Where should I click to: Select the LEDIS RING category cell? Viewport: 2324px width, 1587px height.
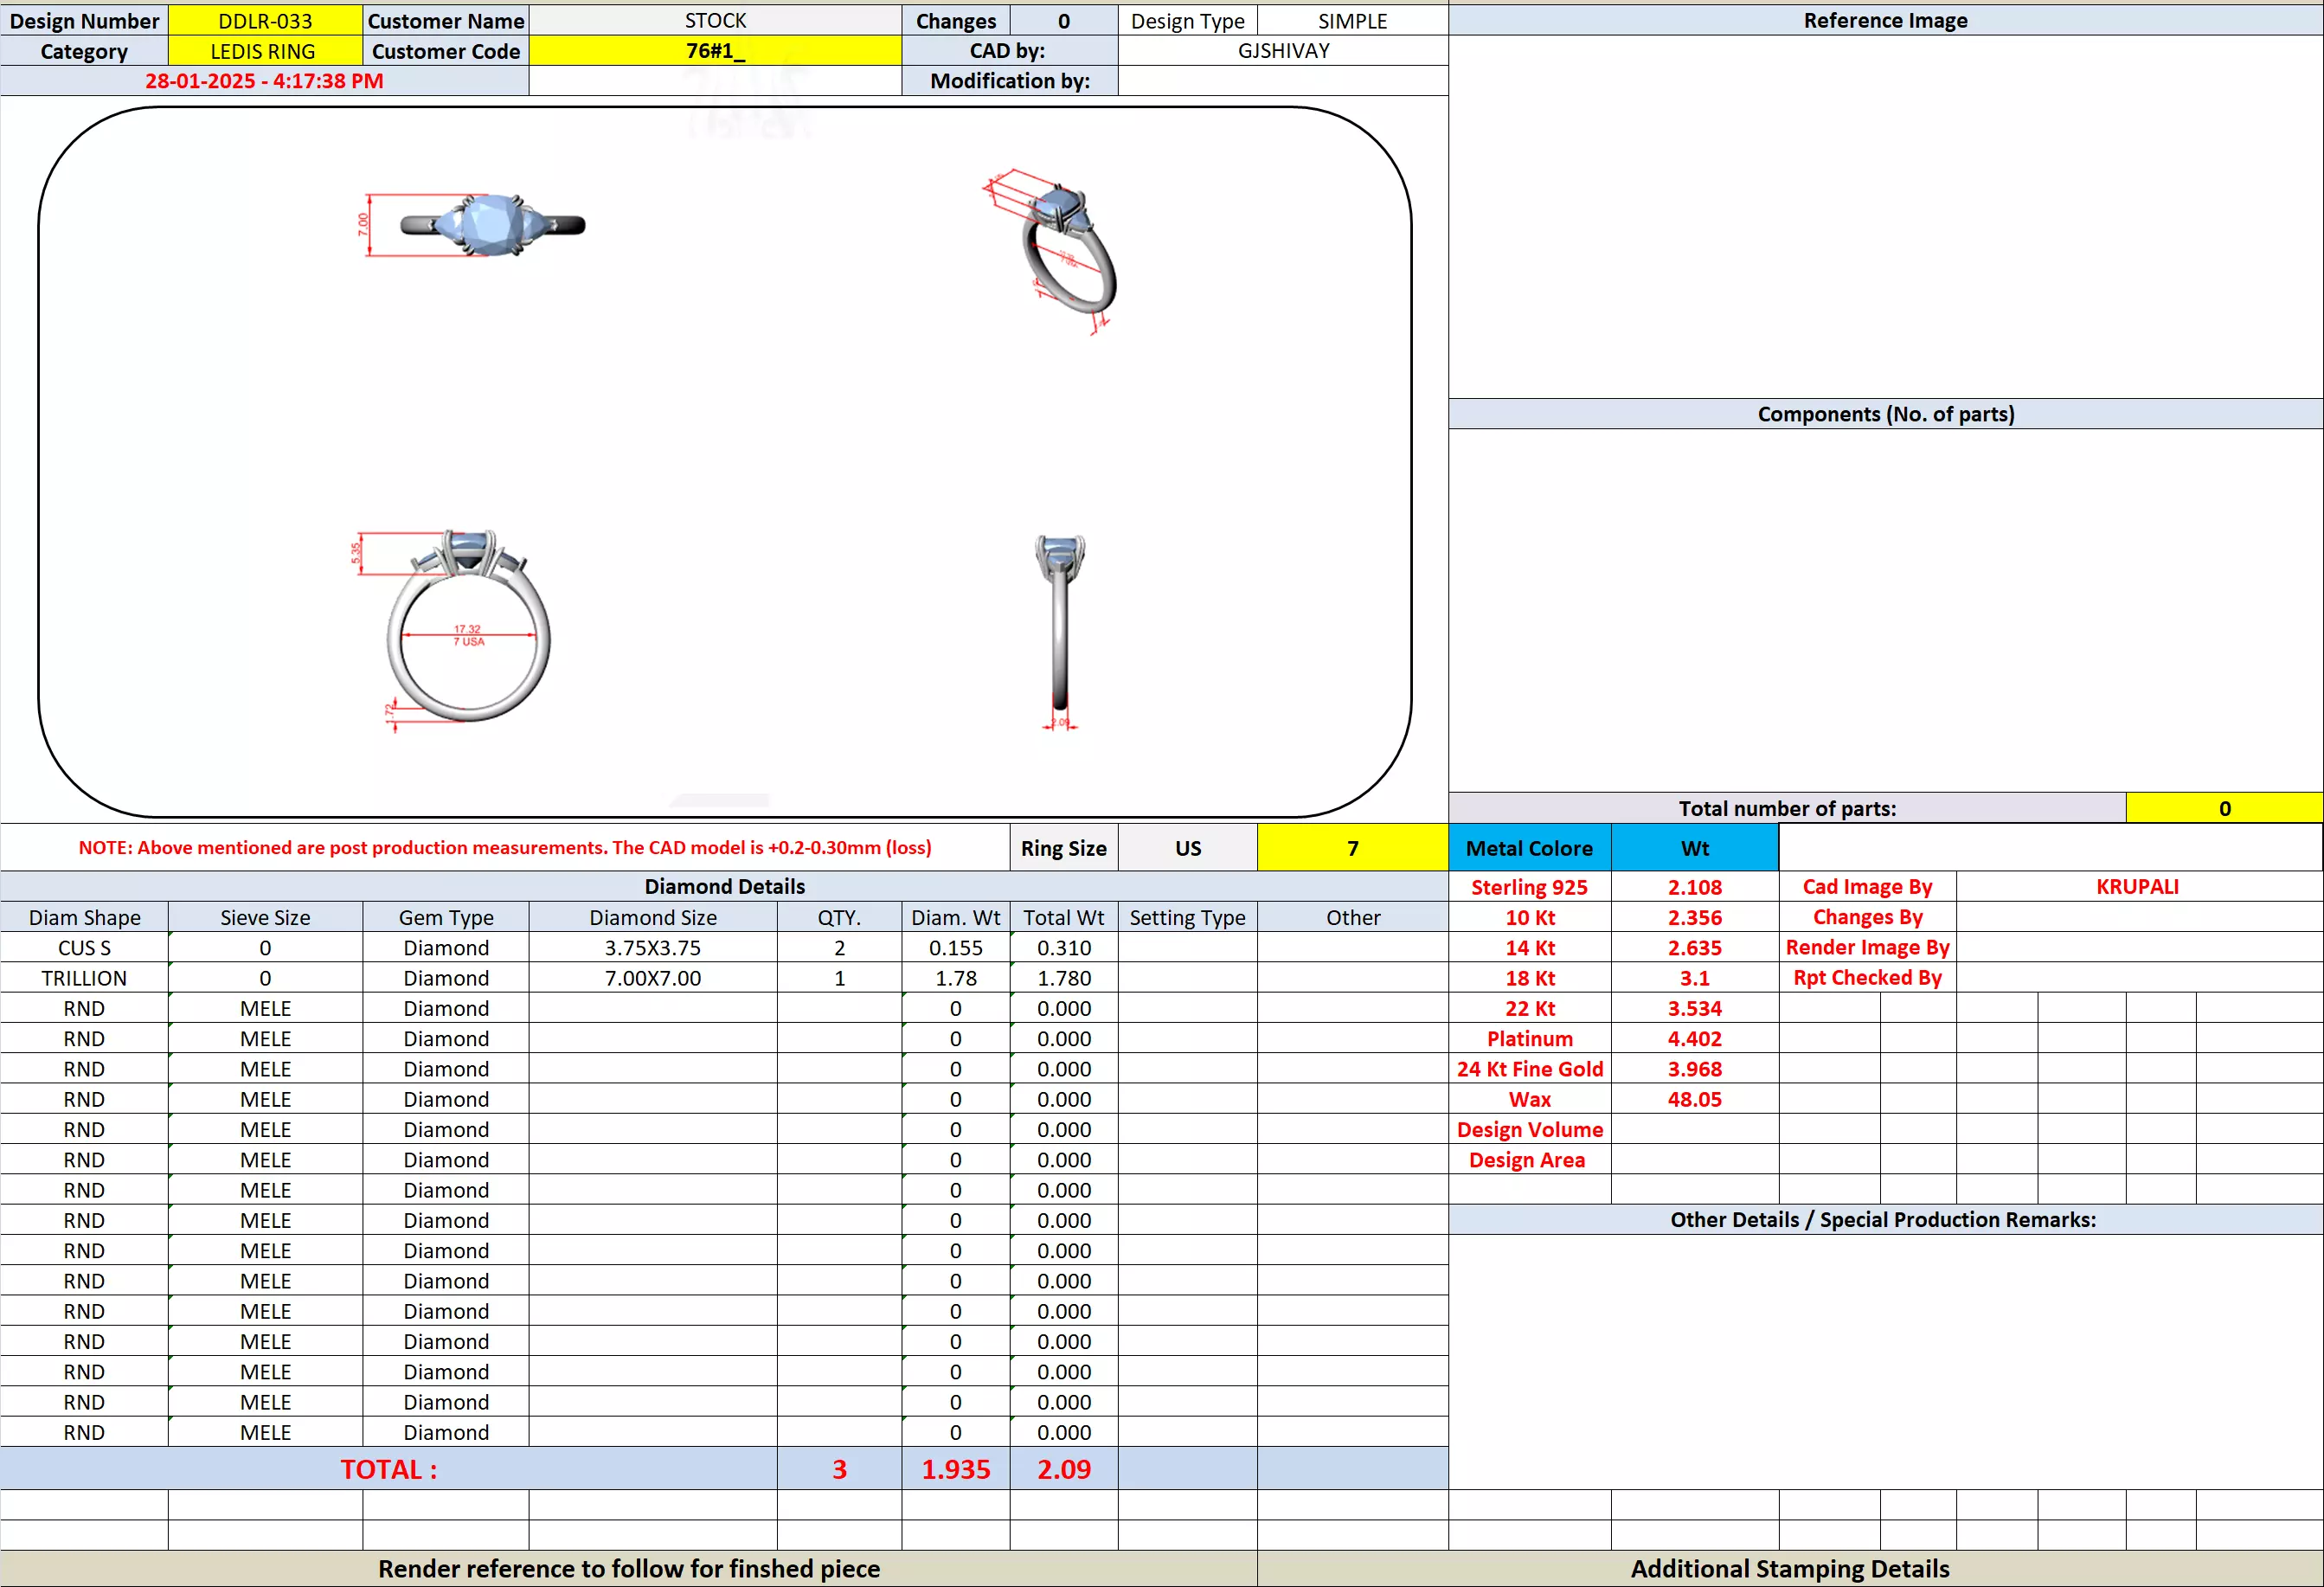pyautogui.click(x=263, y=51)
